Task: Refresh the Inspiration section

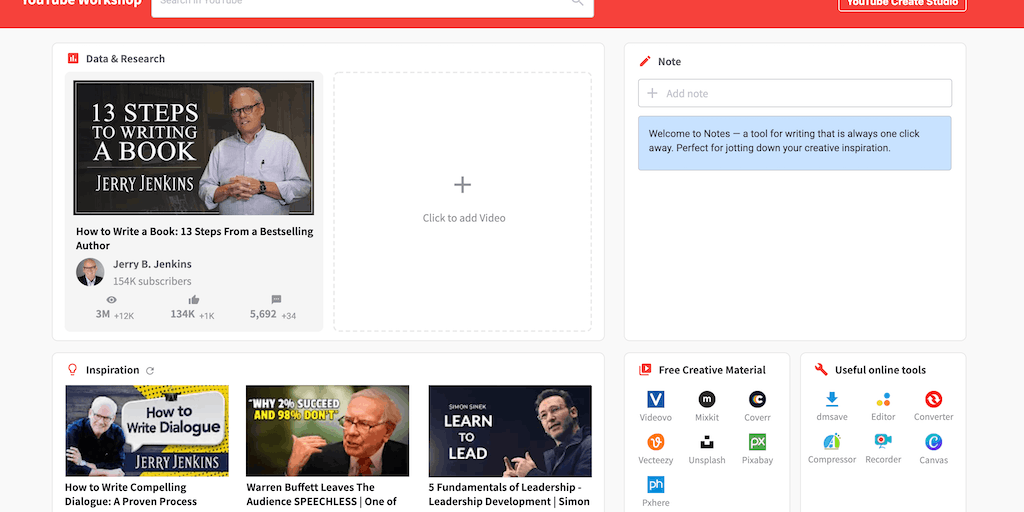Action: click(150, 371)
